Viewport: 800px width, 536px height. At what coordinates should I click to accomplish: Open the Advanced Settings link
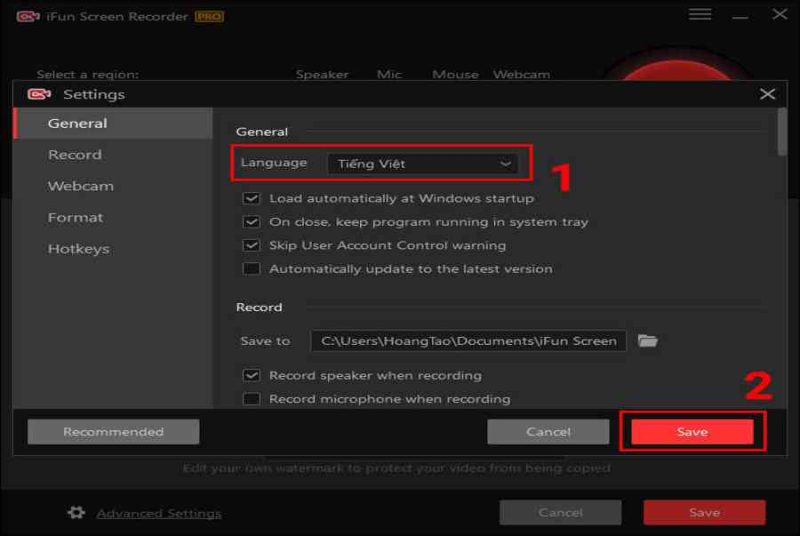159,514
